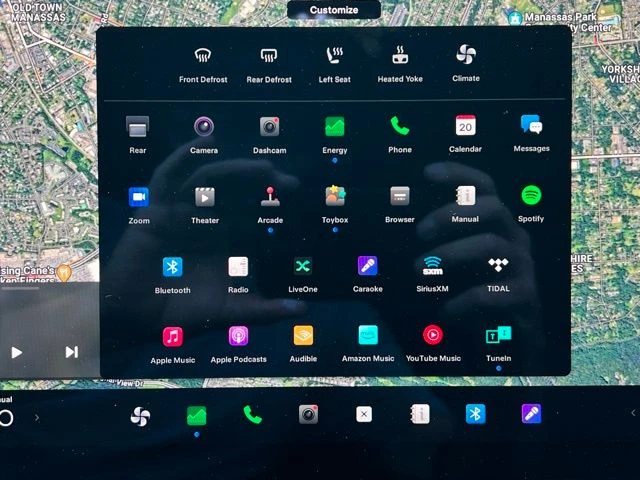
Task: Open Bluetooth app in the grid
Action: (173, 275)
